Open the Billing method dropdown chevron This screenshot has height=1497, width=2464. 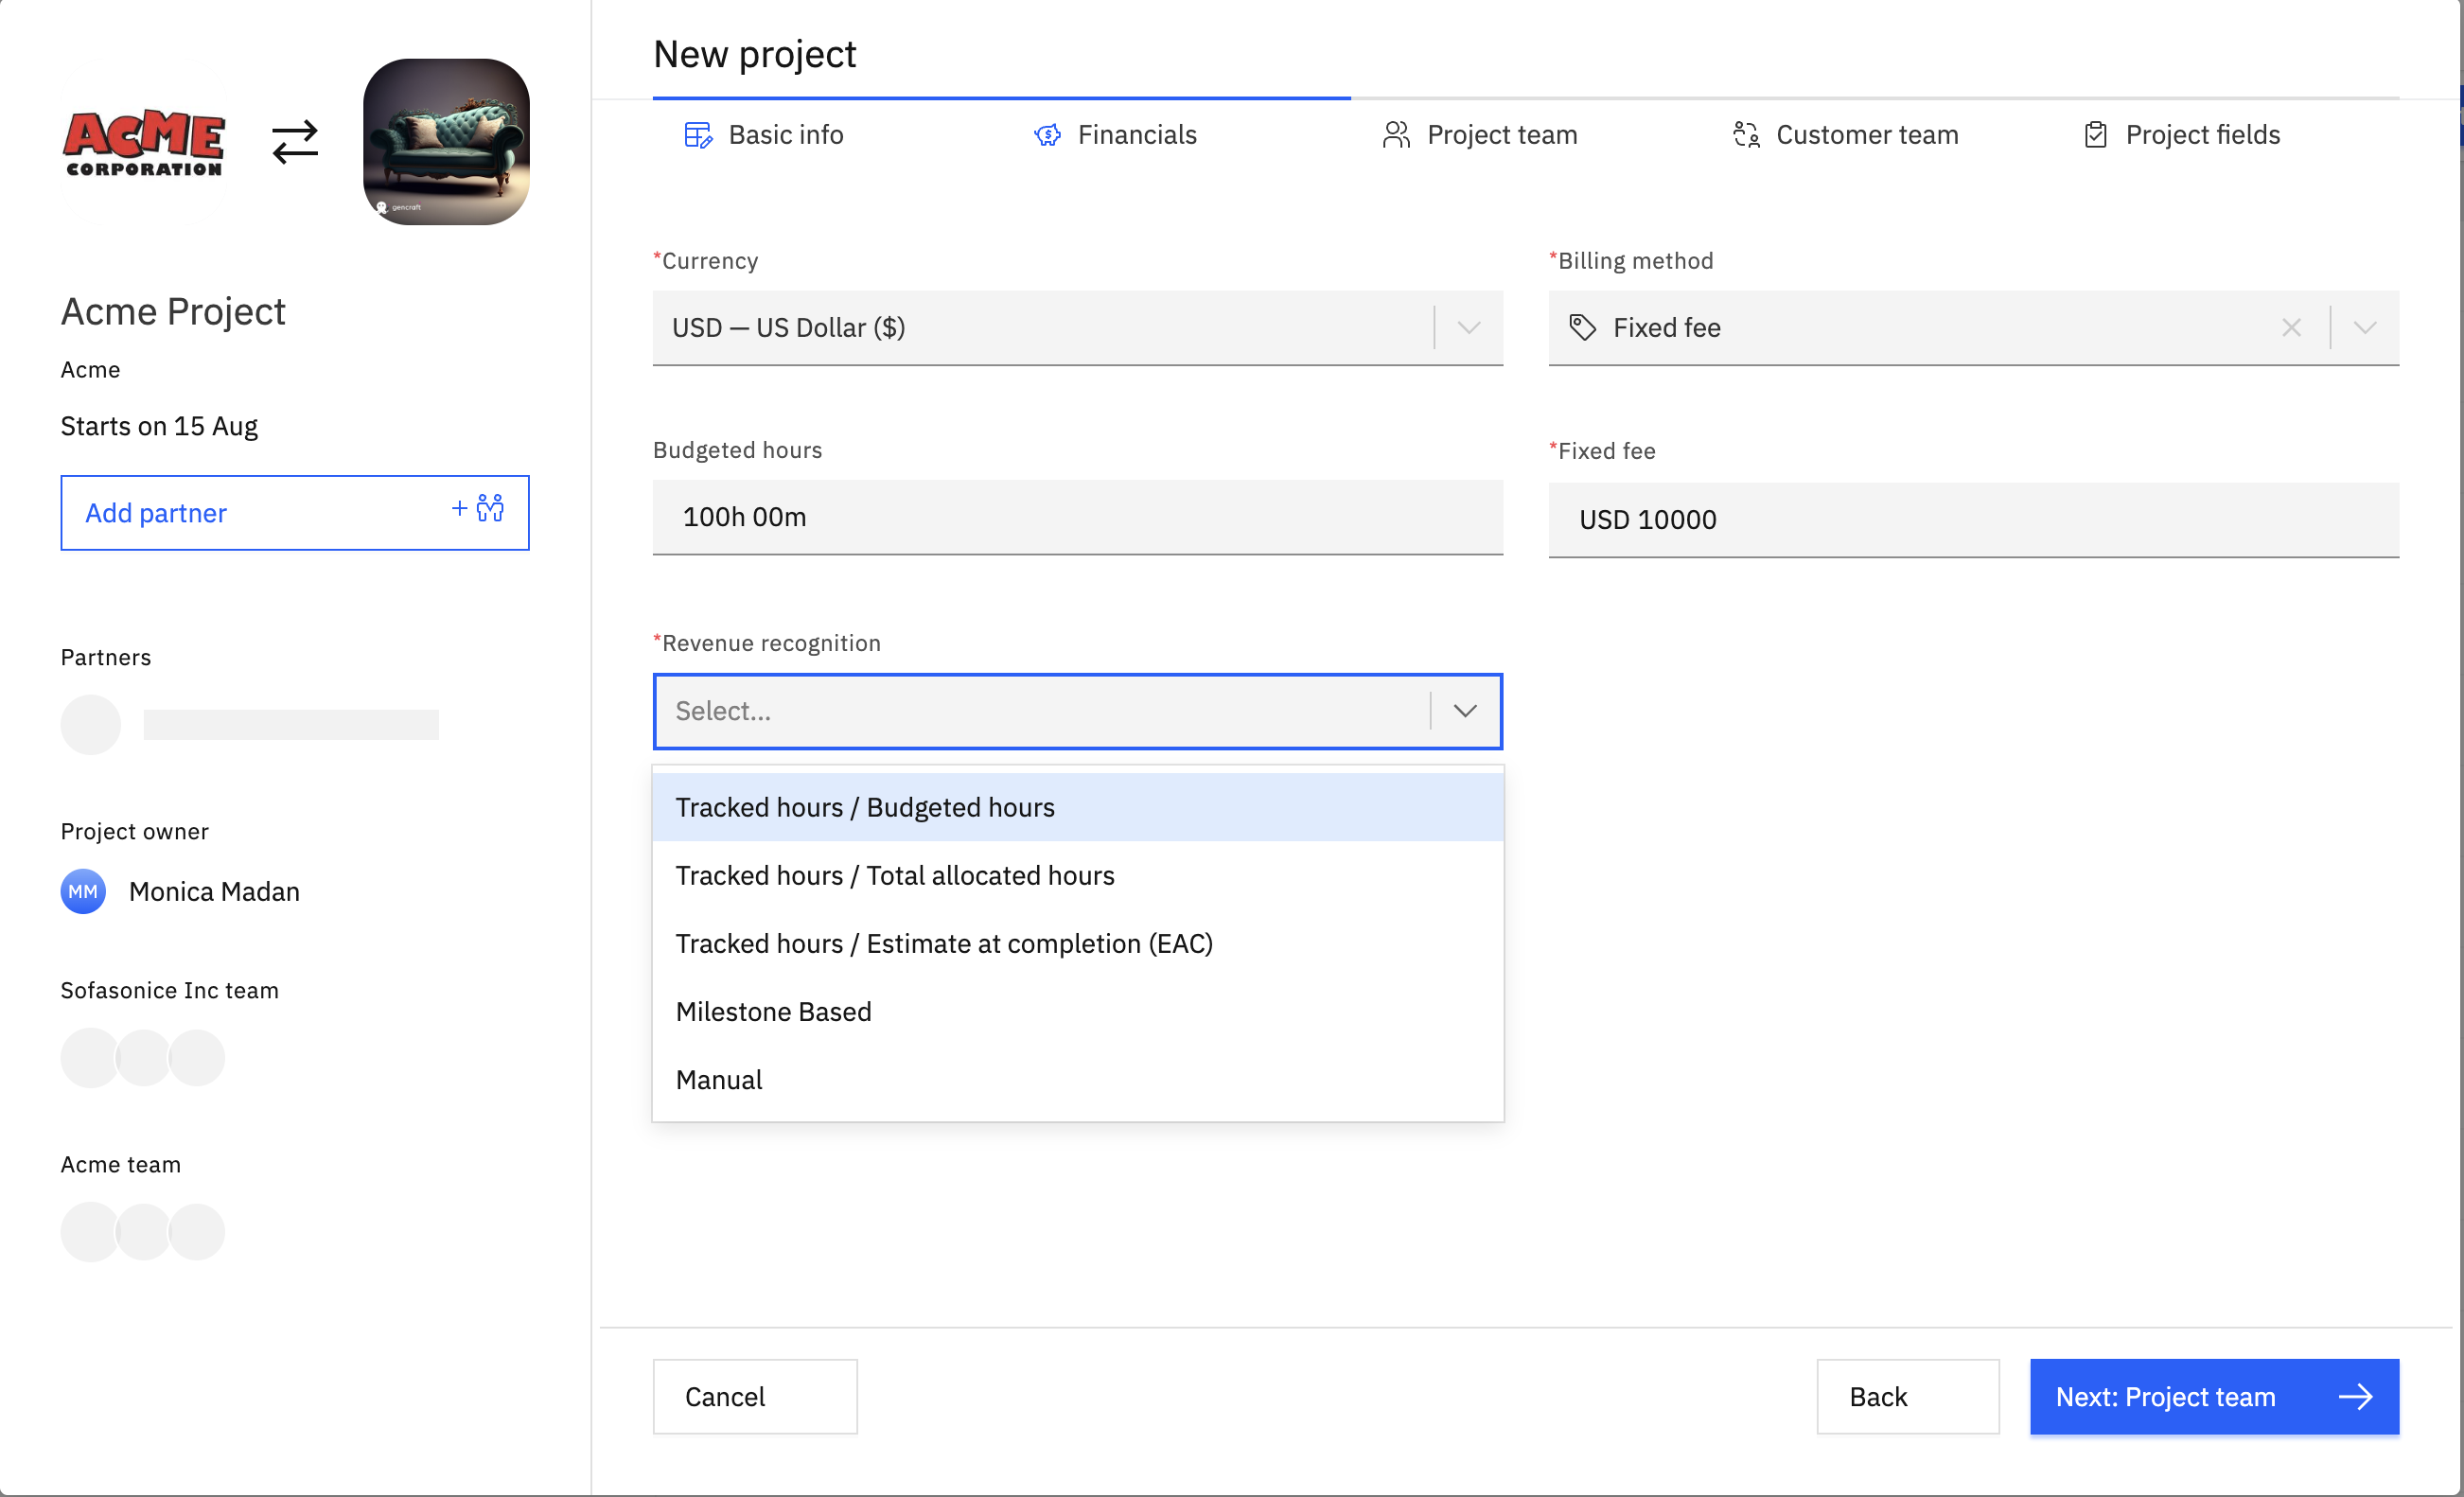[x=2364, y=328]
